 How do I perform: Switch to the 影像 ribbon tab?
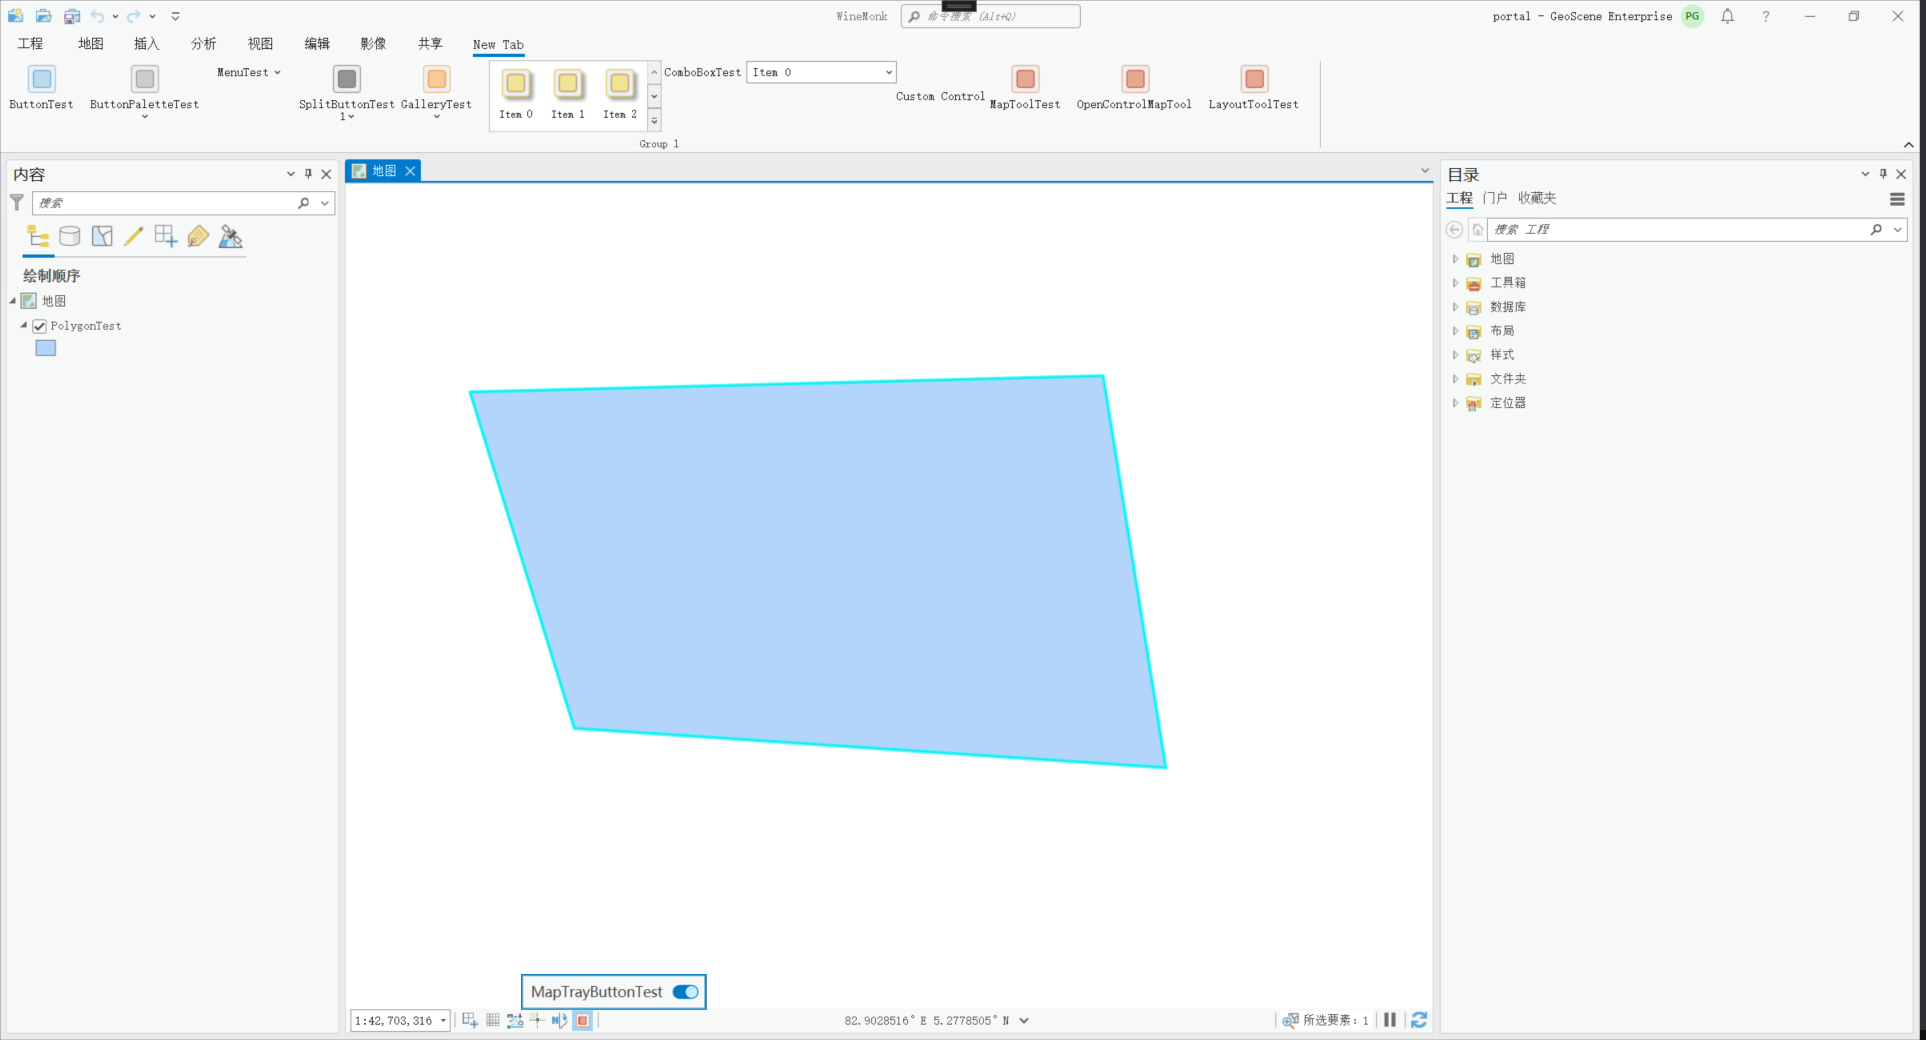[x=374, y=44]
